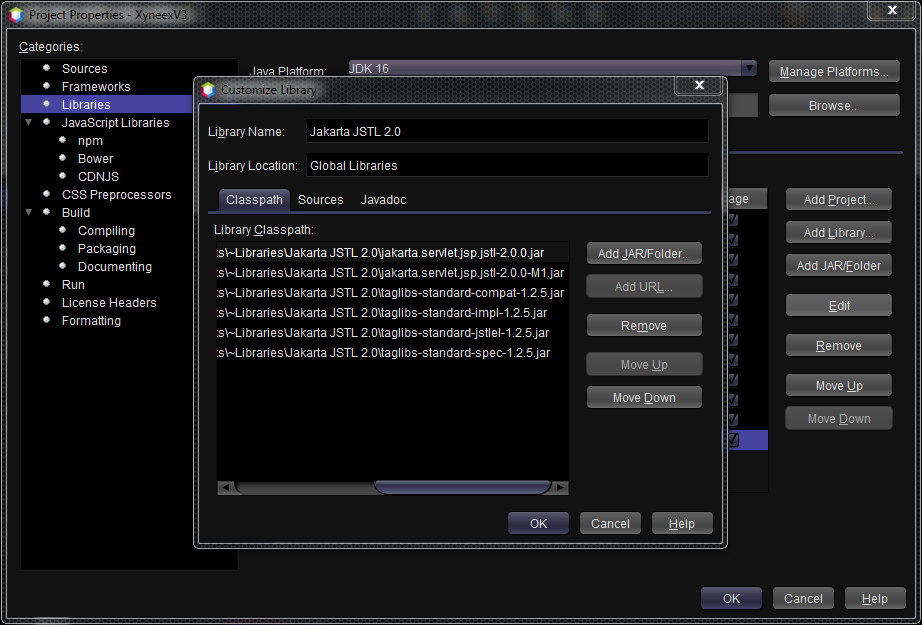Click NetBeans icon in Customize Library title bar

point(208,90)
